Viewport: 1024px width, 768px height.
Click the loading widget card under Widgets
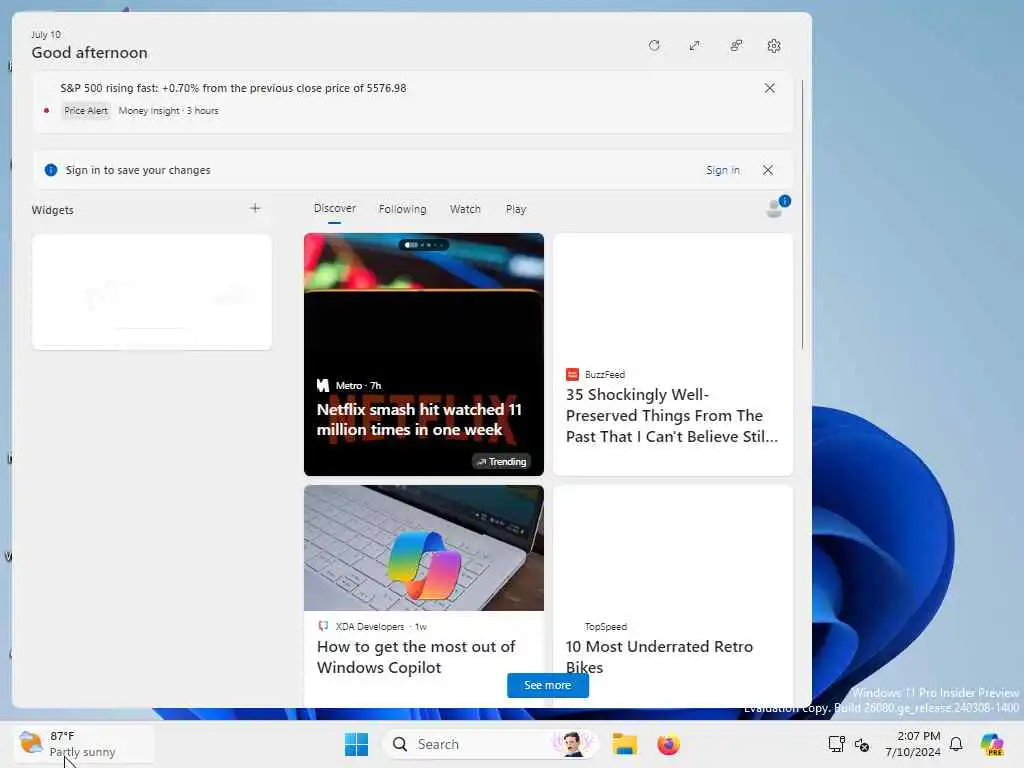click(152, 292)
